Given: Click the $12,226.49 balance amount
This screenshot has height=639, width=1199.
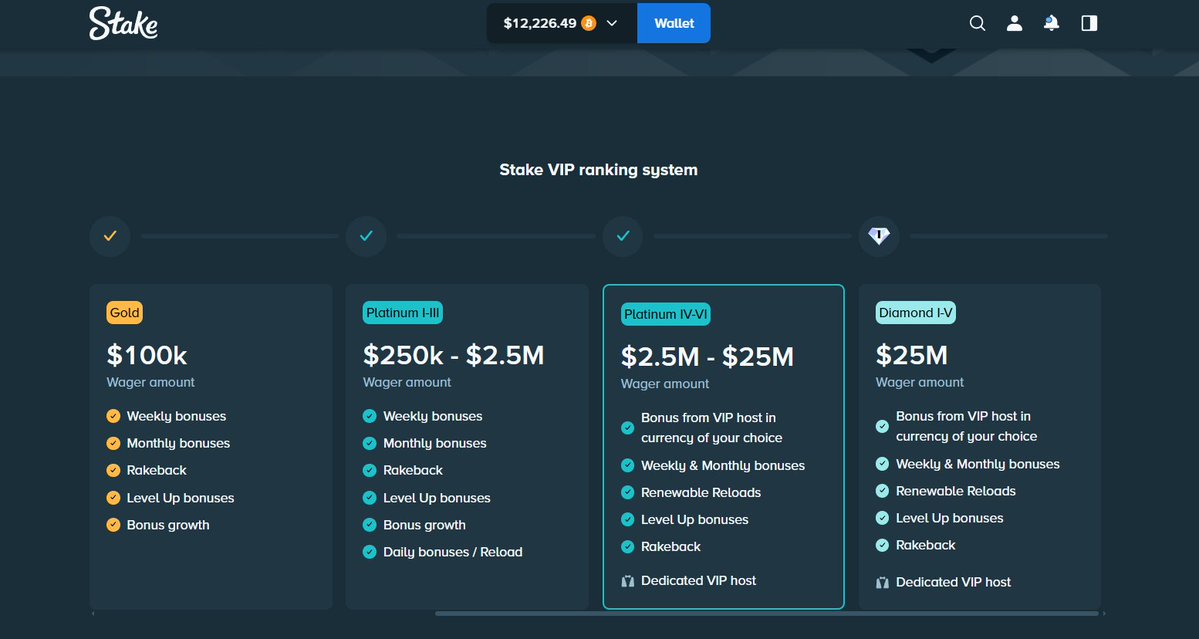Looking at the screenshot, I should 540,23.
